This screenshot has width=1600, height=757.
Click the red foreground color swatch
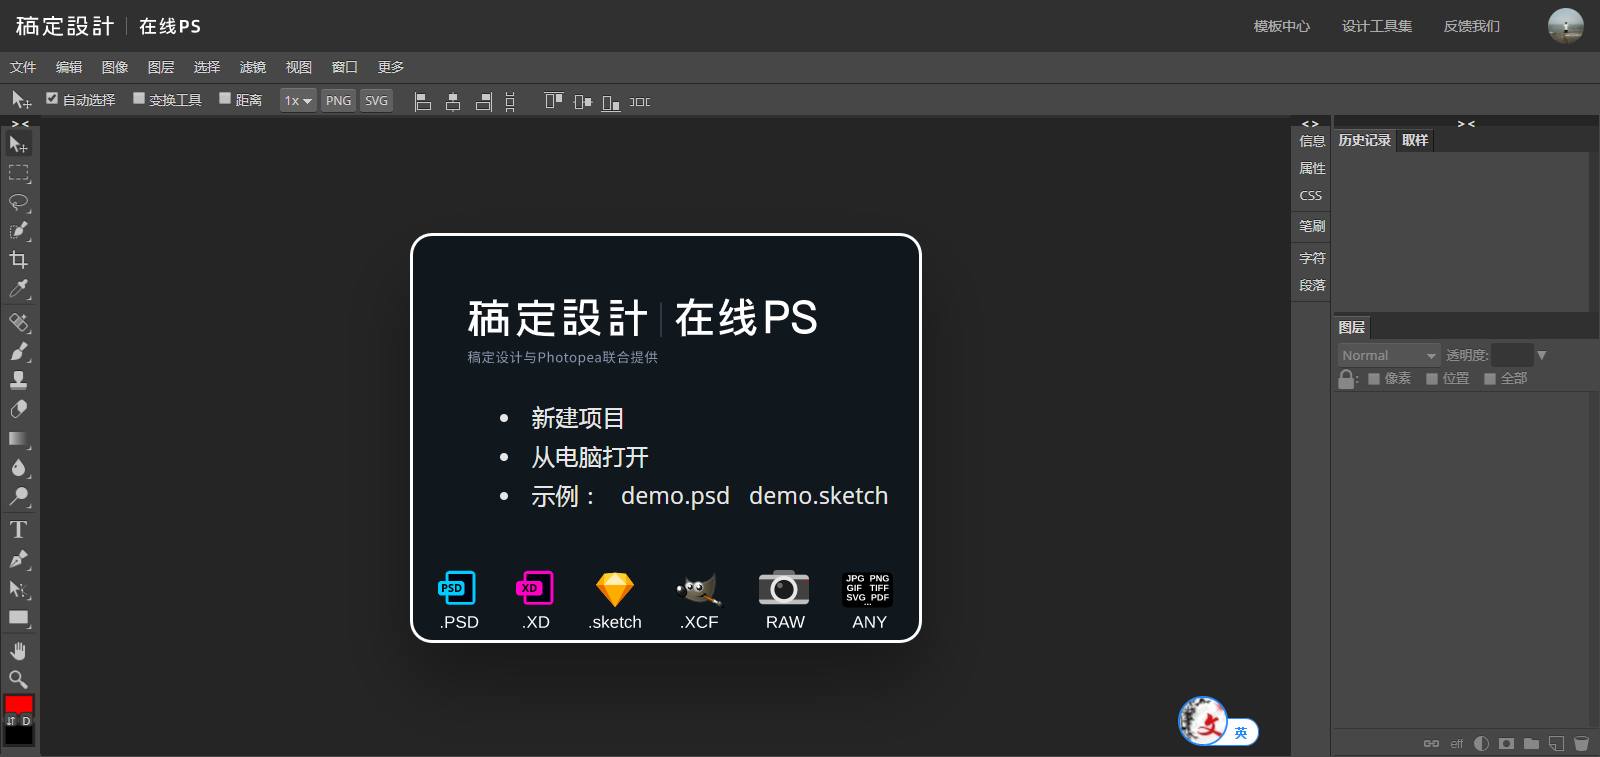tap(19, 704)
